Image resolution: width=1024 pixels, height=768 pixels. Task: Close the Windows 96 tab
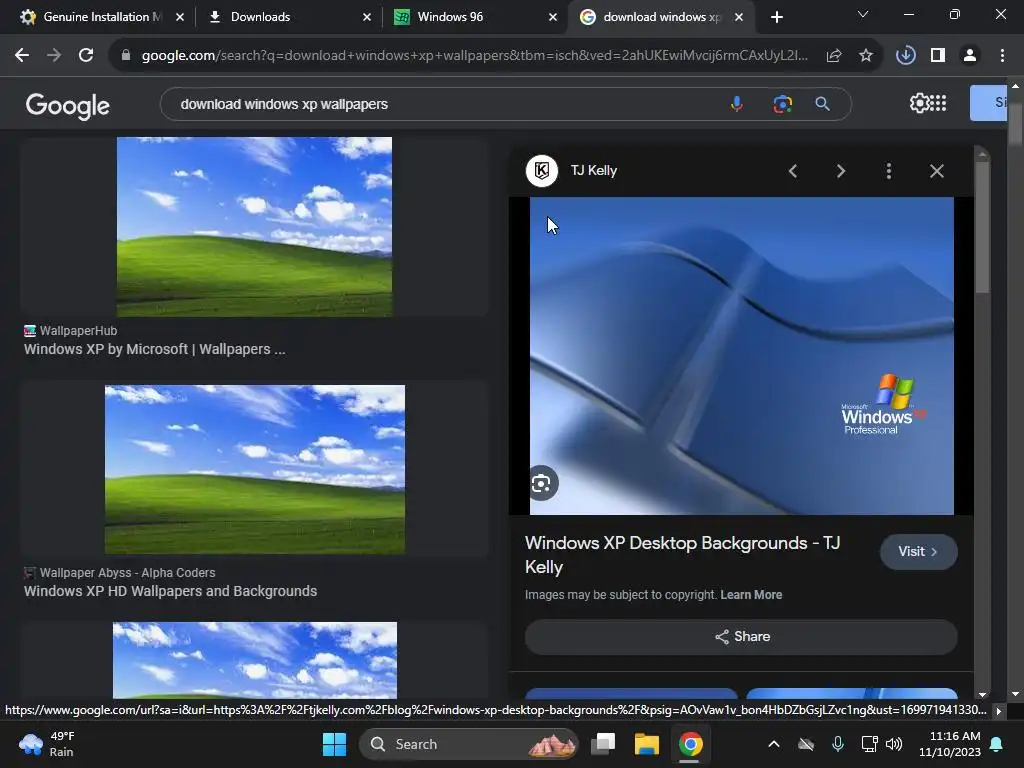pyautogui.click(x=552, y=17)
